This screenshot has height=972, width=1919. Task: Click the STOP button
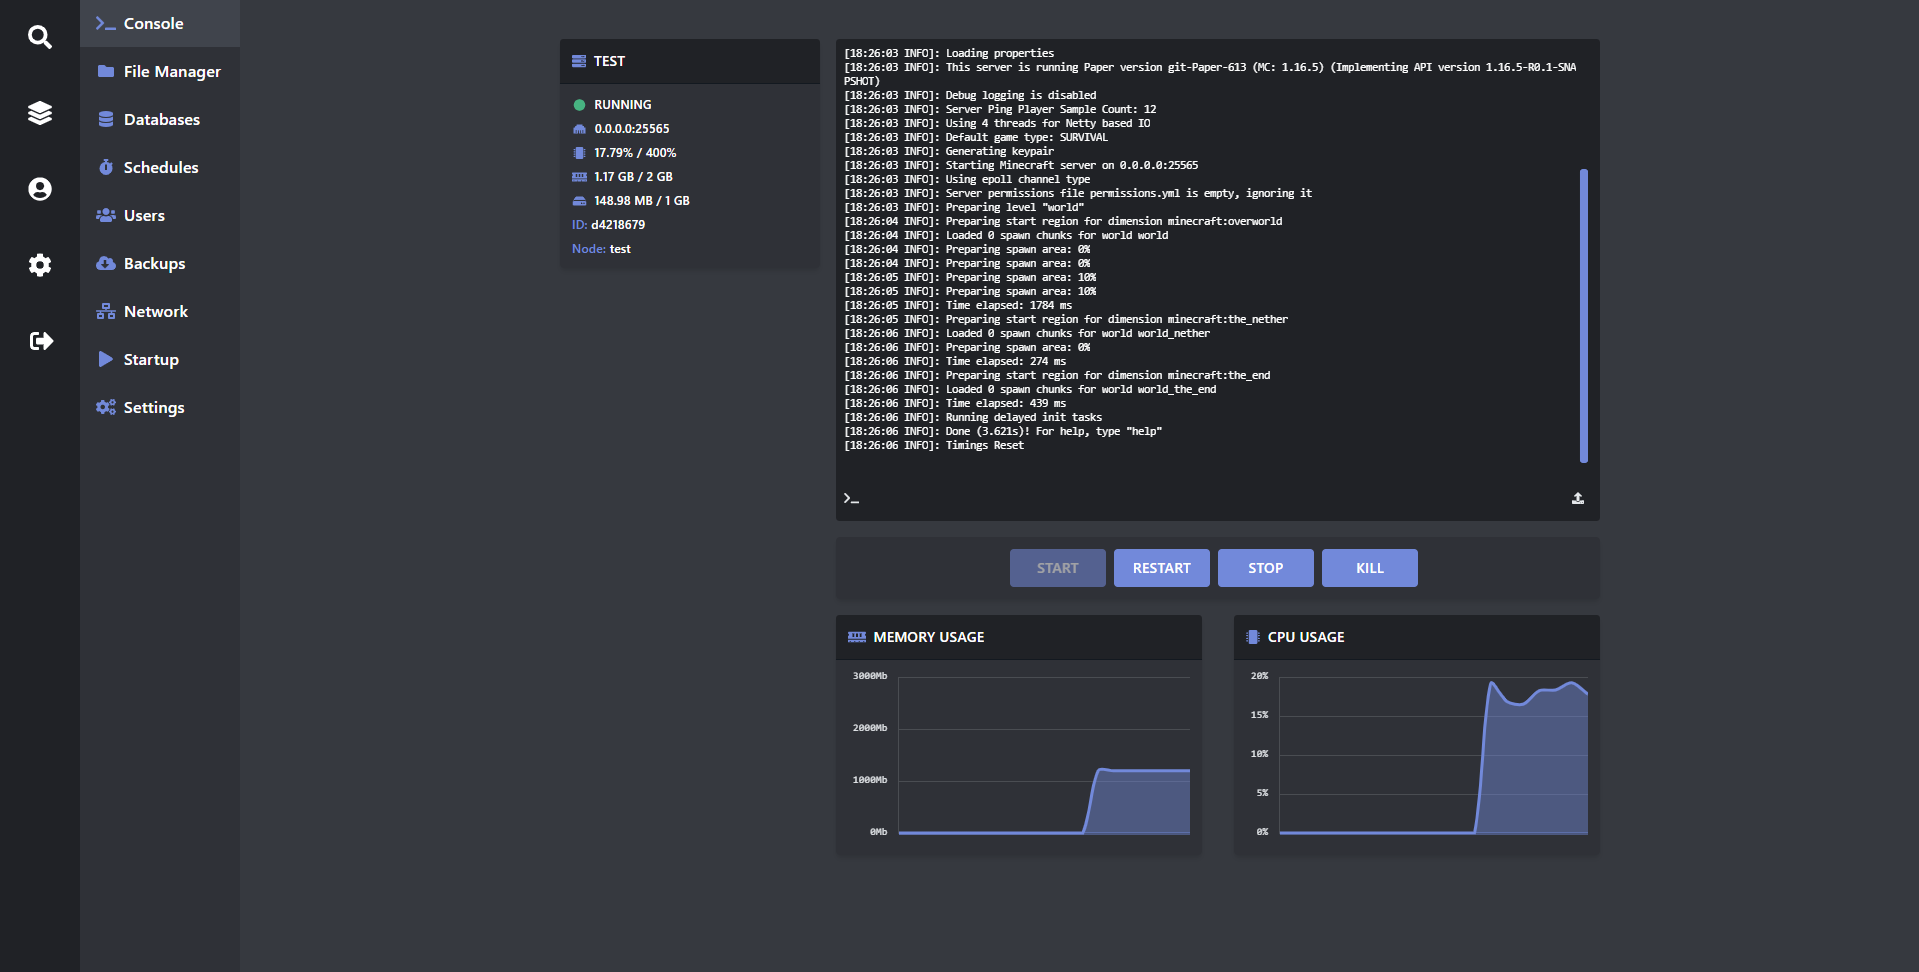coord(1266,568)
